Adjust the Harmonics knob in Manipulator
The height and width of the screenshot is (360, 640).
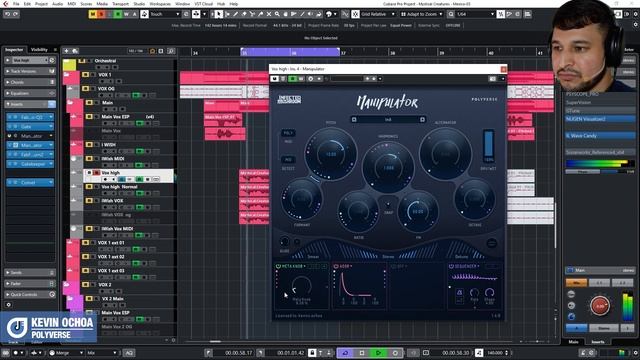[388, 167]
